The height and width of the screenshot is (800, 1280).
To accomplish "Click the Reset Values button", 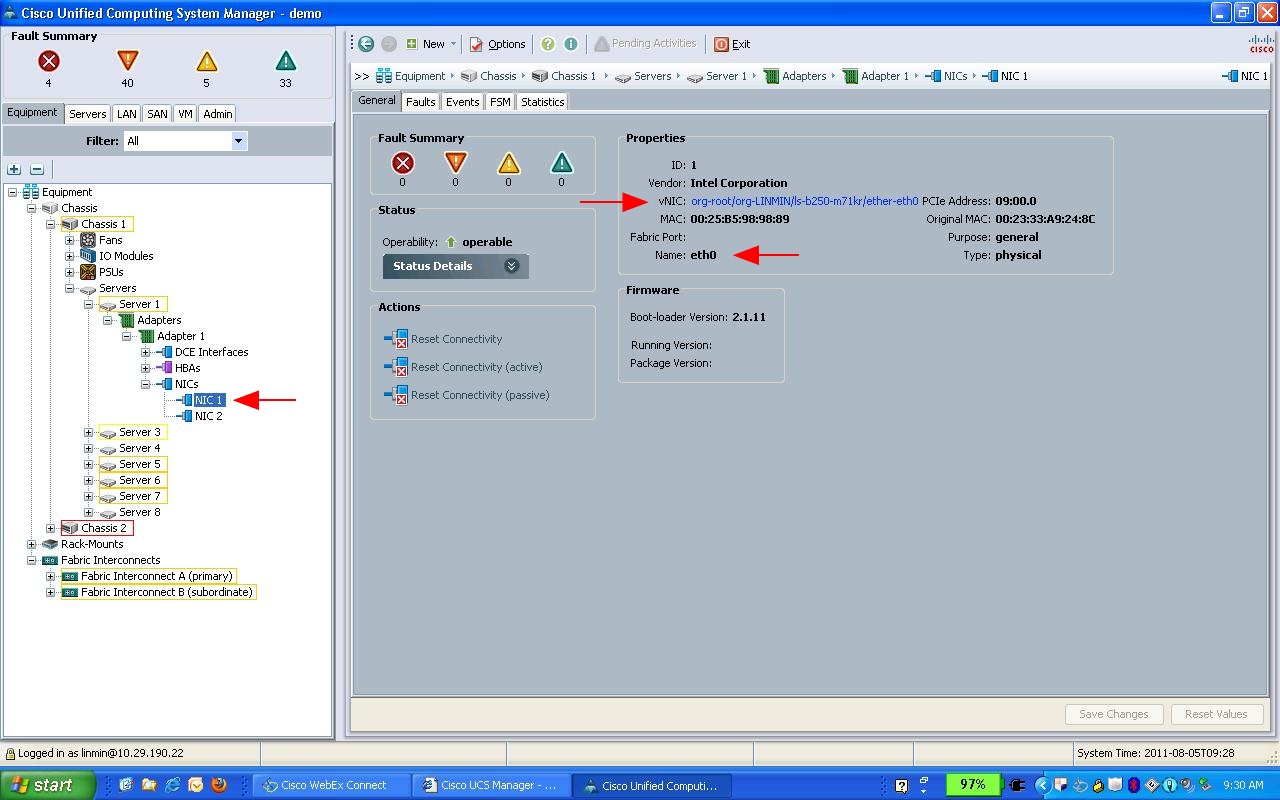I will tap(1216, 714).
